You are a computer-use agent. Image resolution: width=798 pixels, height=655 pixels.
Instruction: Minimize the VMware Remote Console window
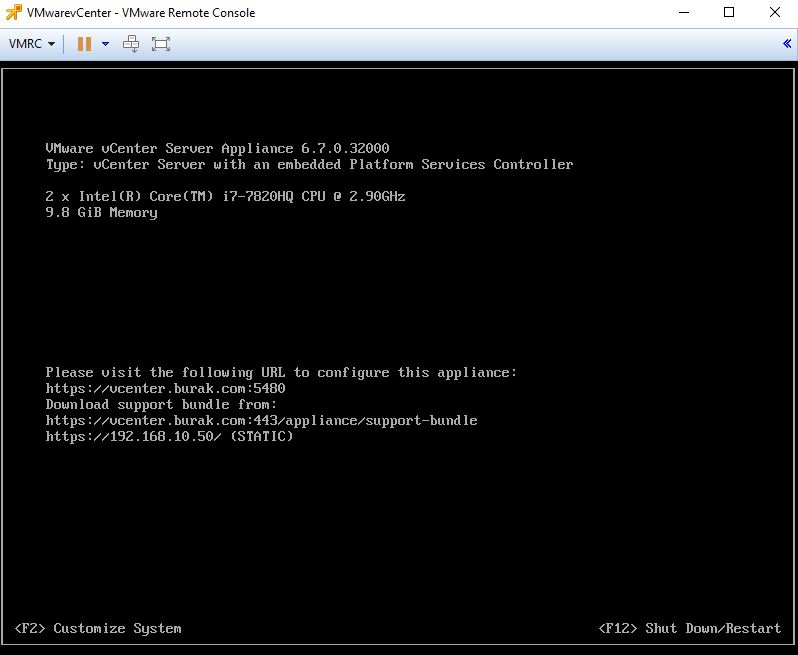tap(684, 13)
